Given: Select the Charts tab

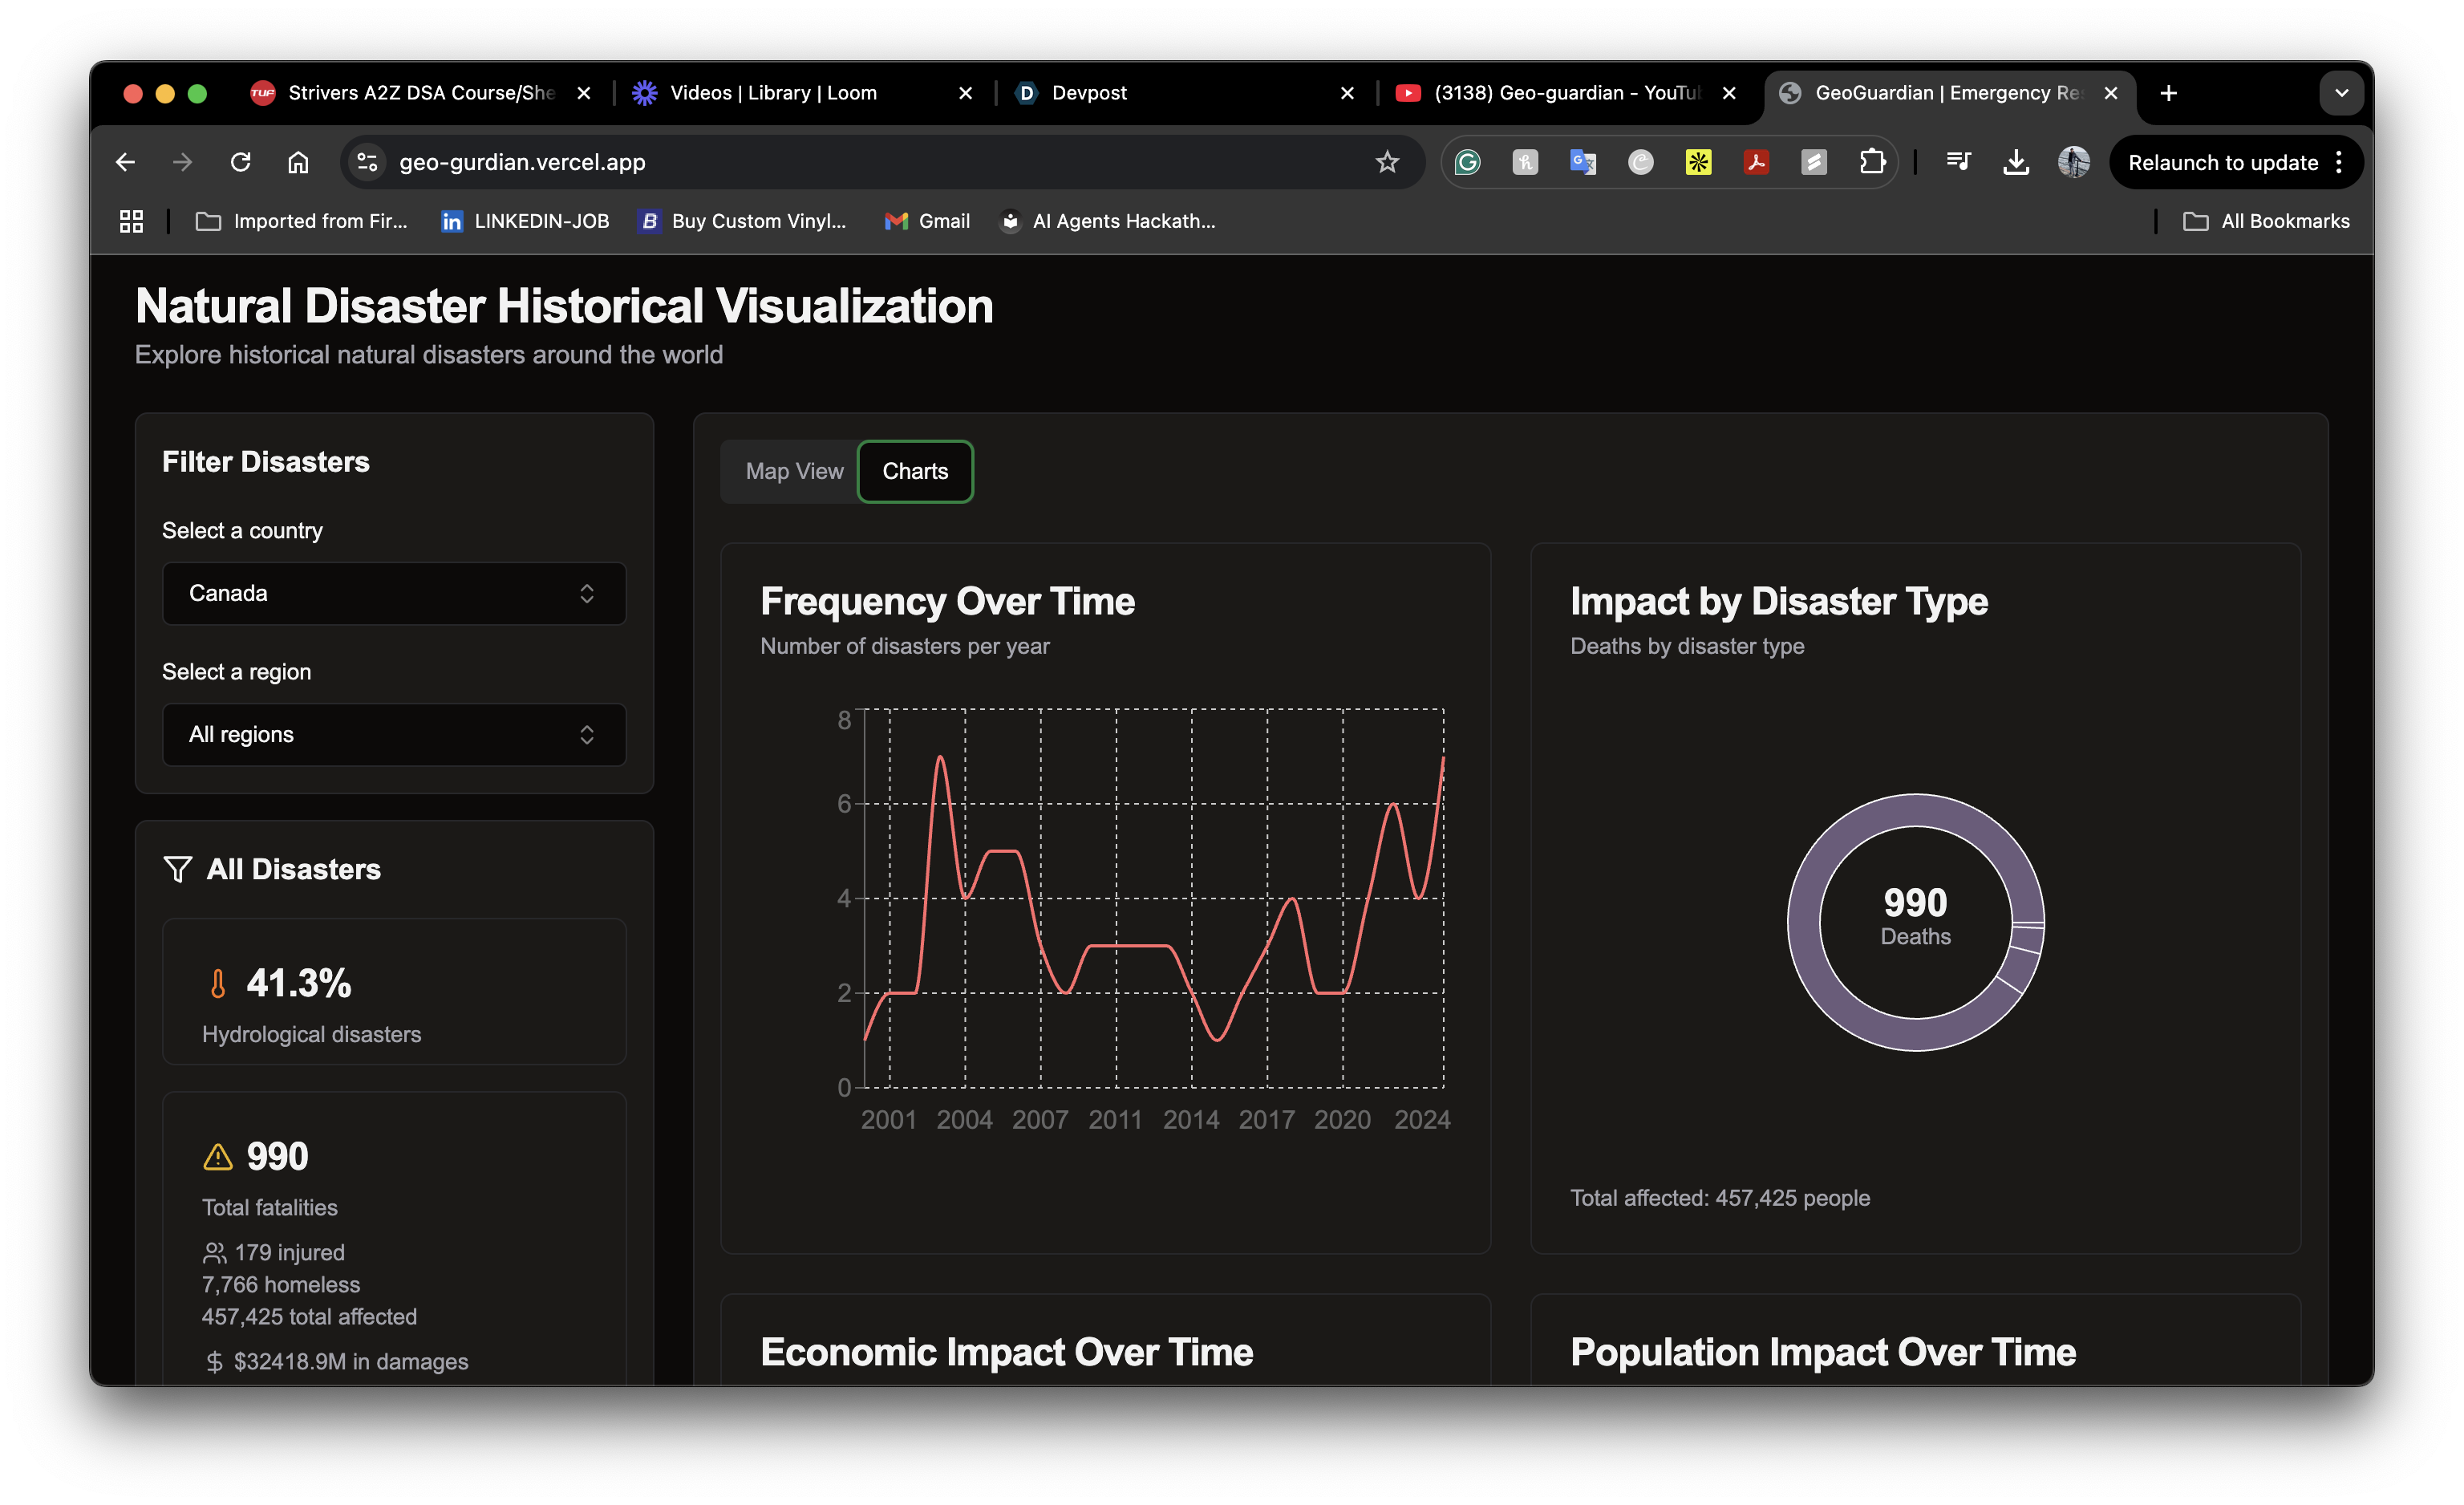Looking at the screenshot, I should (x=915, y=471).
